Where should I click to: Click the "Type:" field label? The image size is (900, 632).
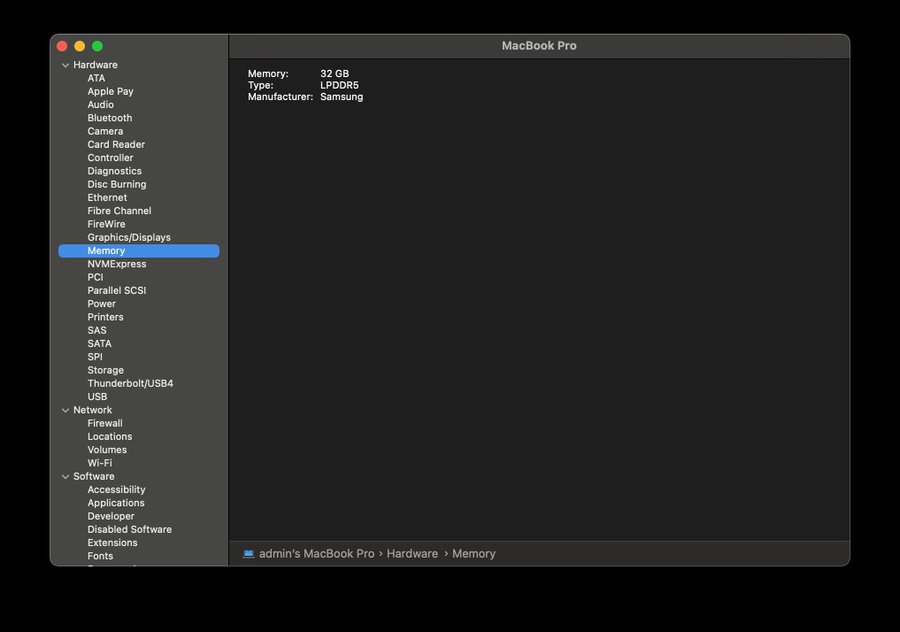pos(261,85)
